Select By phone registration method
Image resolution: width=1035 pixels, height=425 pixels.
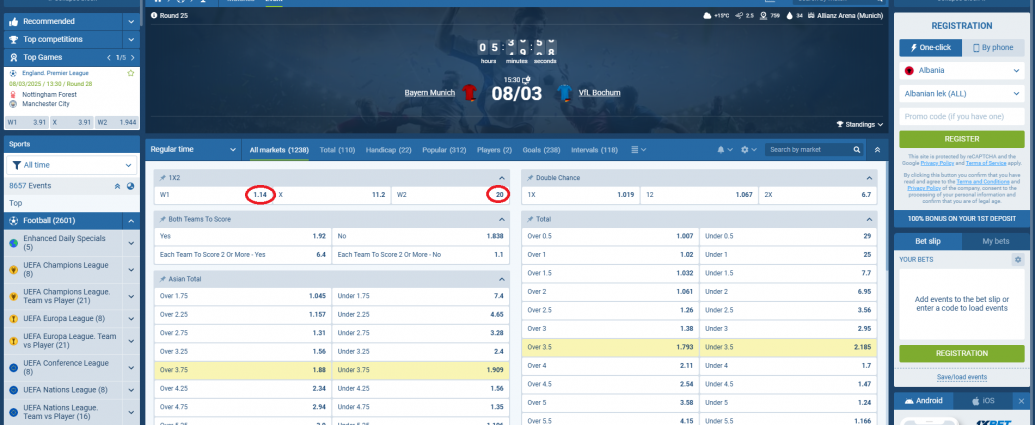(992, 48)
